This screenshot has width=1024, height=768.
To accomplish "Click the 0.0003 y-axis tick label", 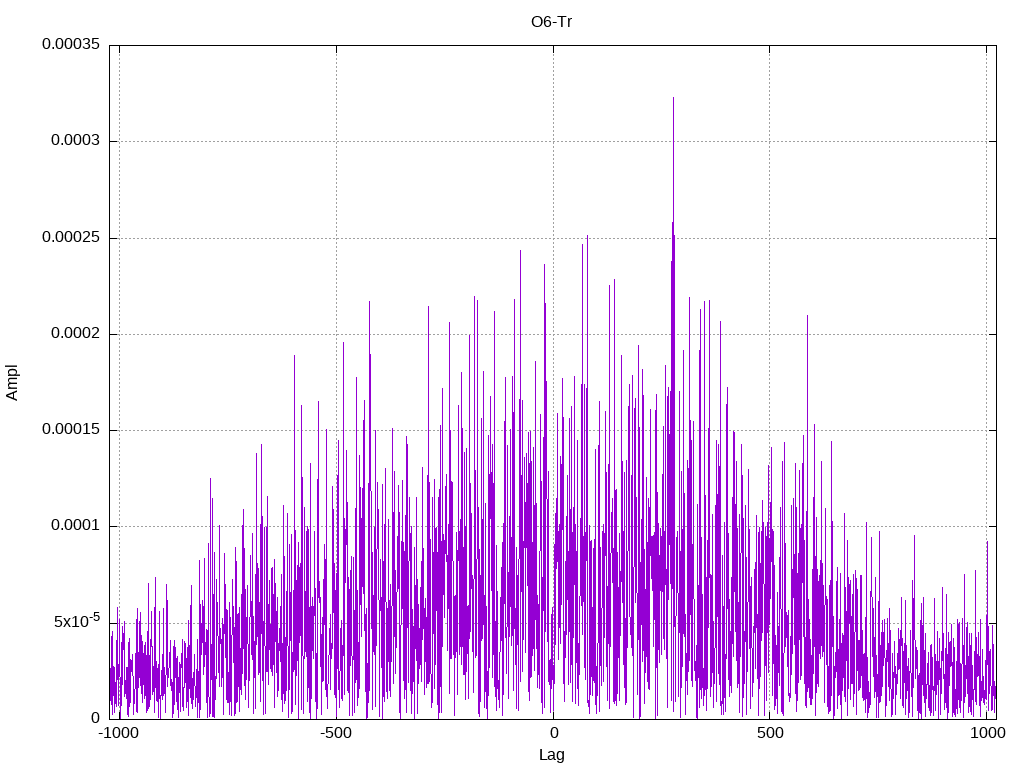I will click(76, 140).
